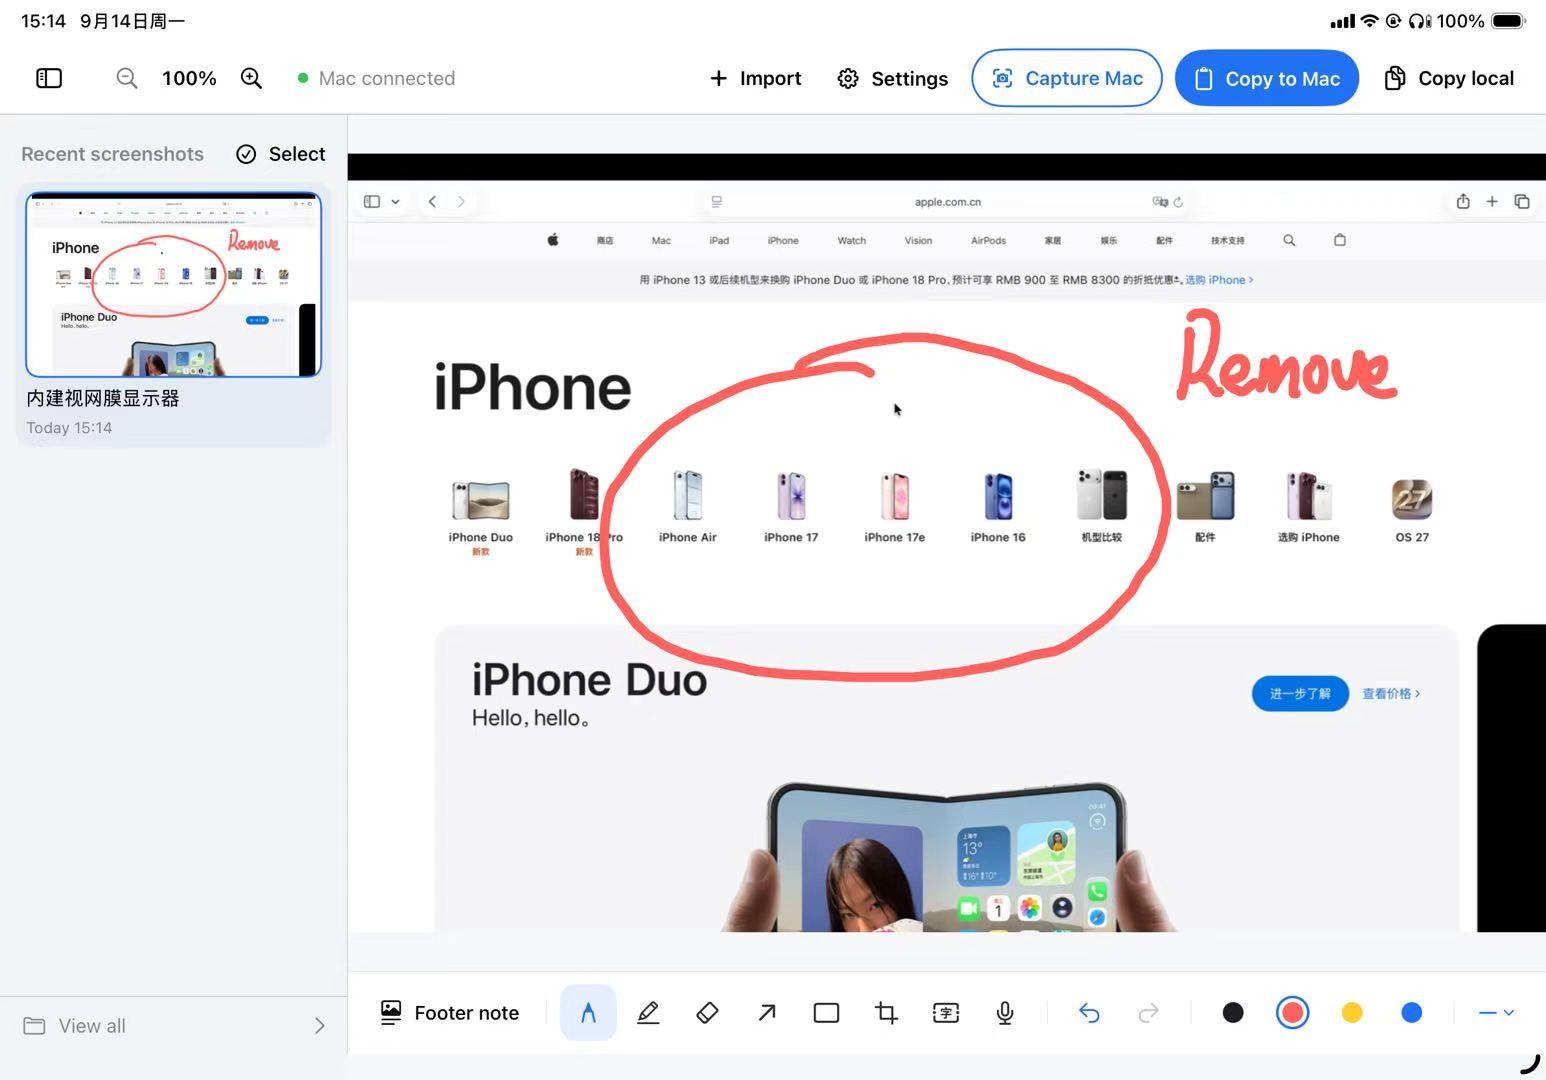This screenshot has width=1546, height=1080.
Task: Click Copy to Mac button
Action: 1266,78
